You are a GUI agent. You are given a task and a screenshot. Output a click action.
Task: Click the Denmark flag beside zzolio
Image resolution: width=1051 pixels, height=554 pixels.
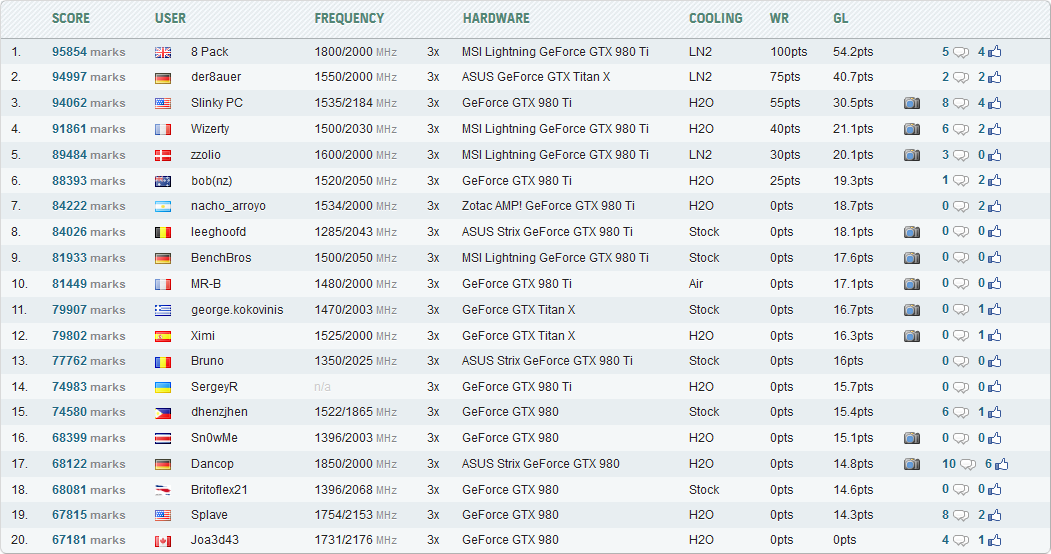point(163,155)
